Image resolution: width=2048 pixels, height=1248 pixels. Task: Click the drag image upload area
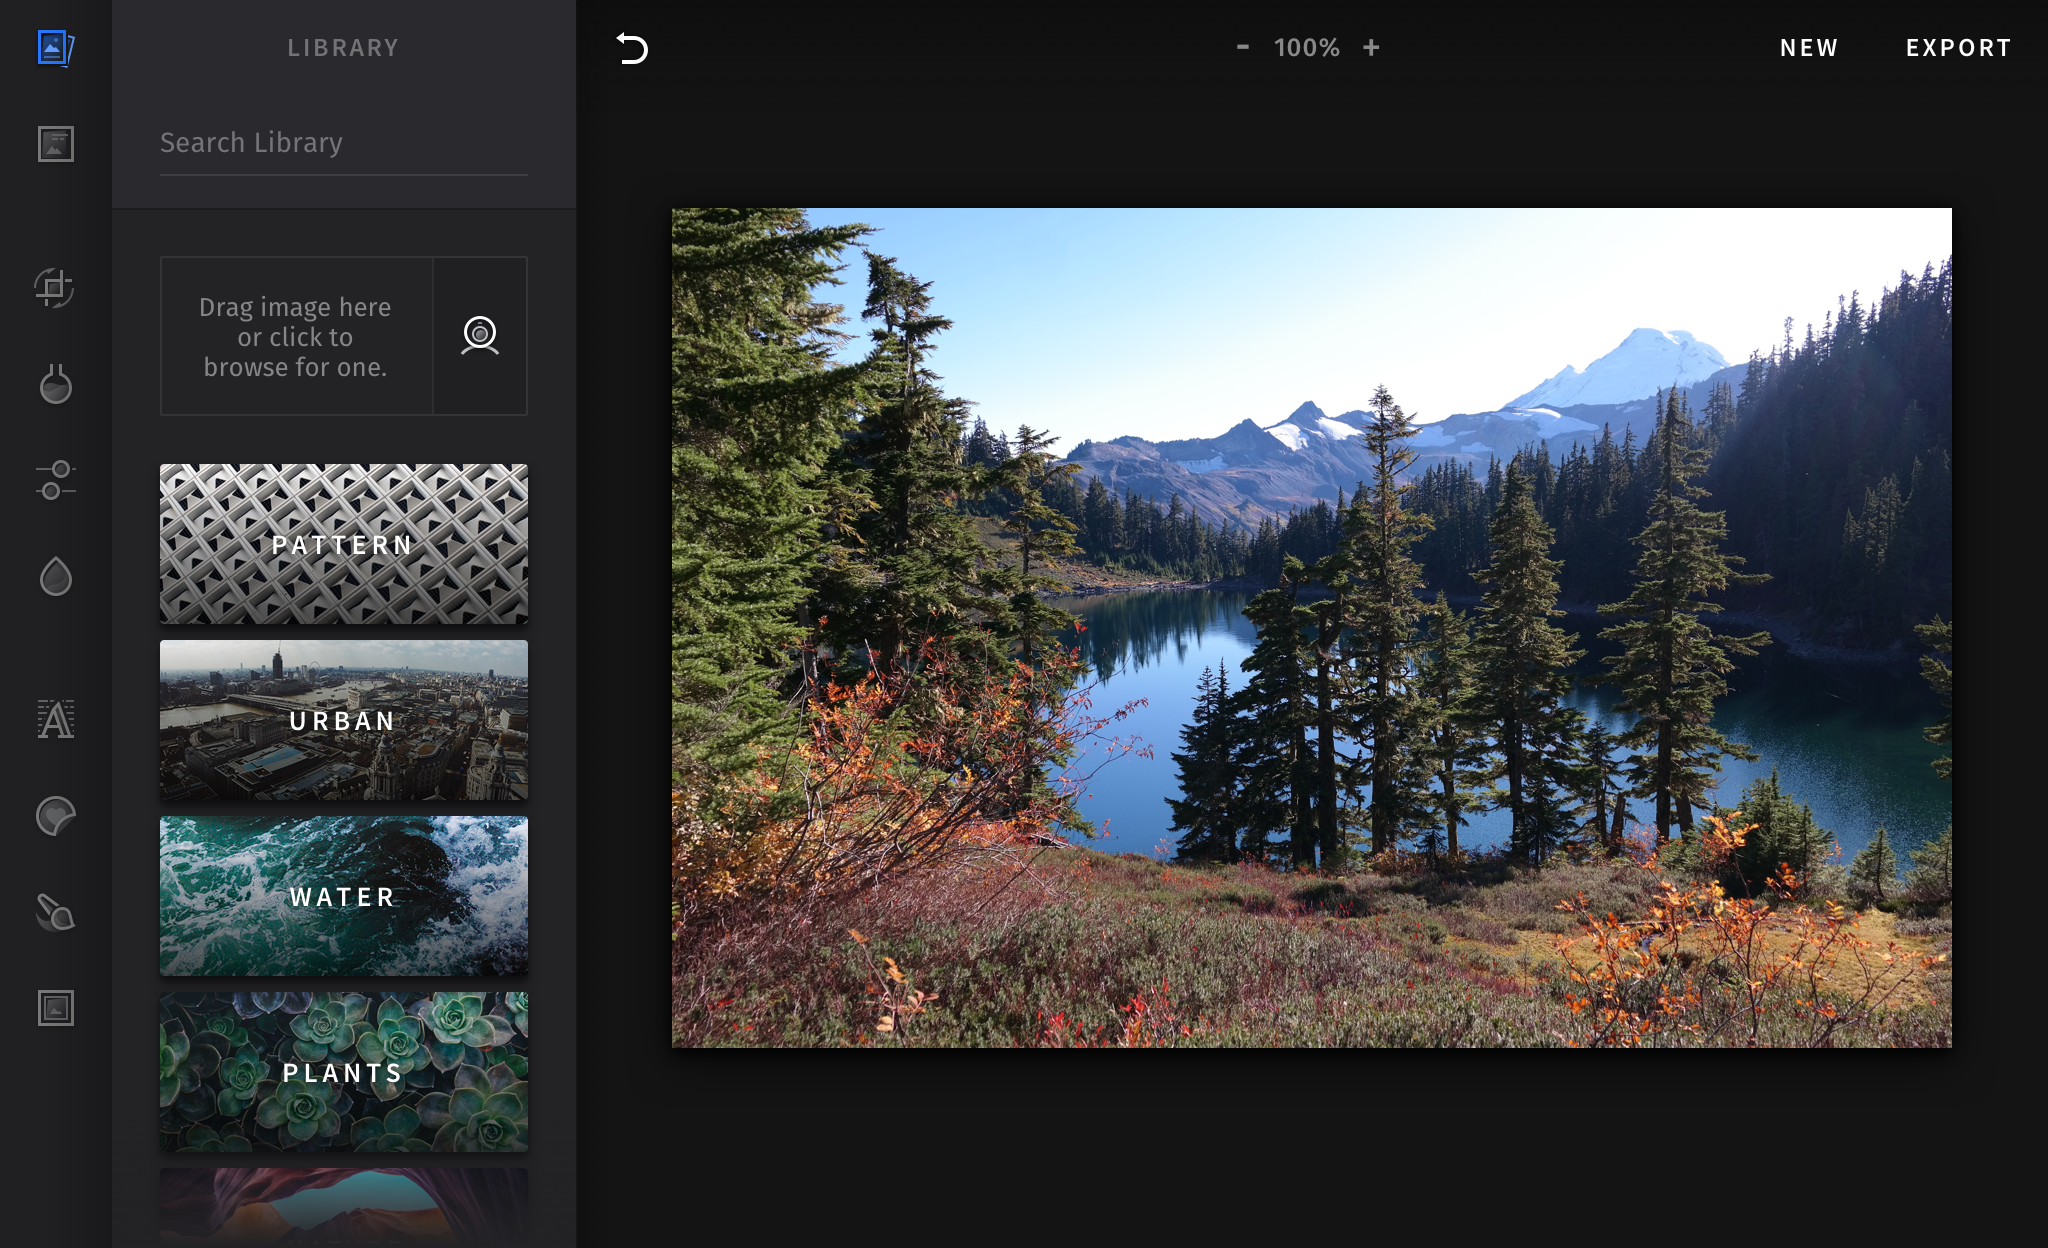pos(296,336)
